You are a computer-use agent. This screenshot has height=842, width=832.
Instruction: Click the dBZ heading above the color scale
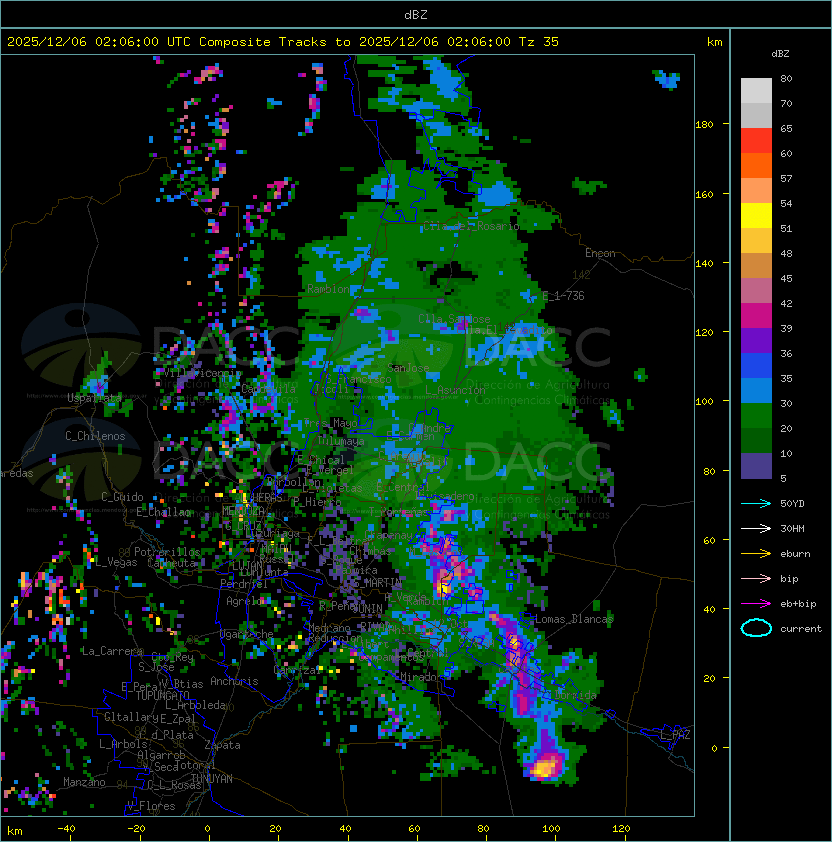780,54
